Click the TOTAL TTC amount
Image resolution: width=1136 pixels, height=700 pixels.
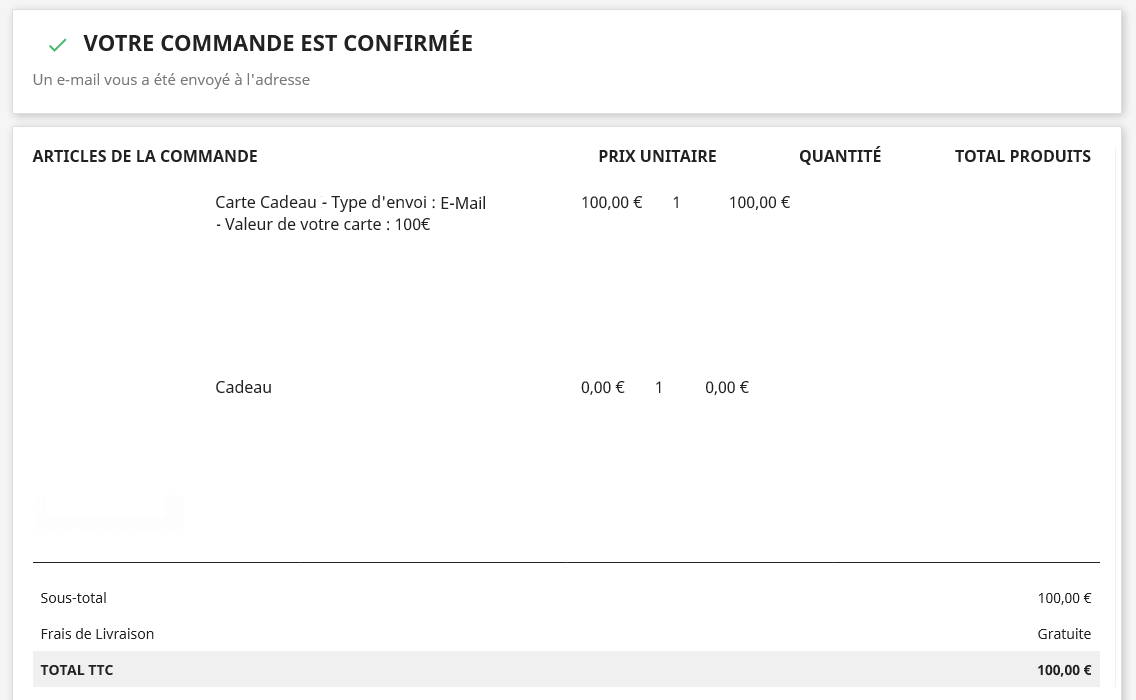point(1064,670)
